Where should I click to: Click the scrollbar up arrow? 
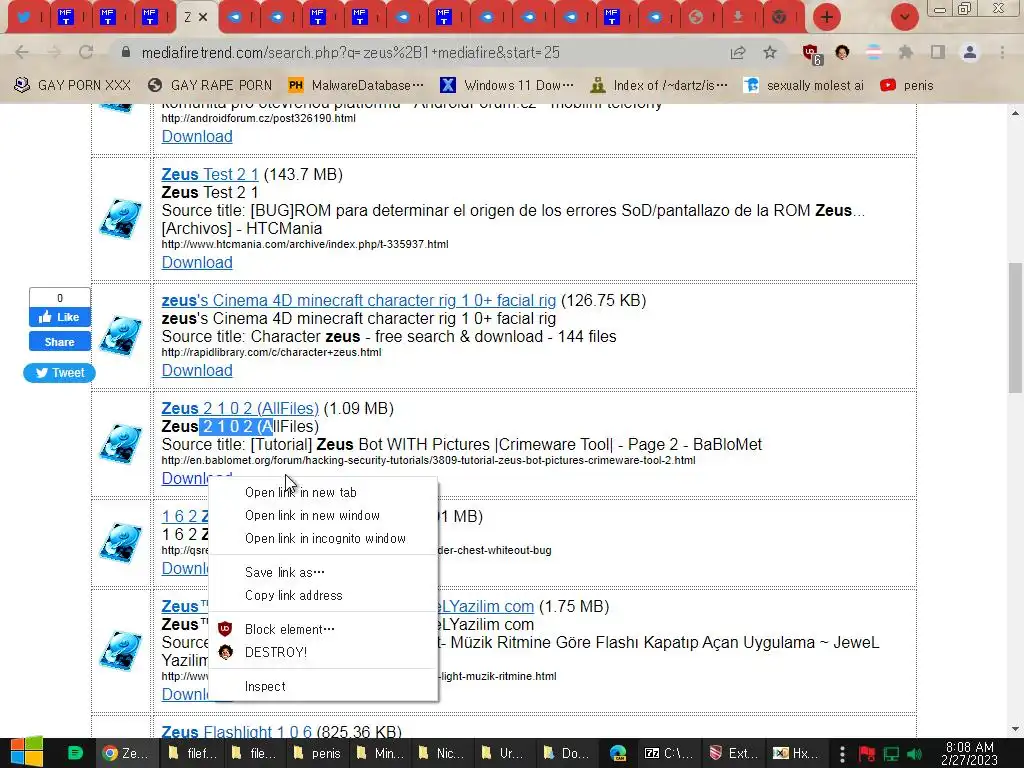click(1015, 112)
